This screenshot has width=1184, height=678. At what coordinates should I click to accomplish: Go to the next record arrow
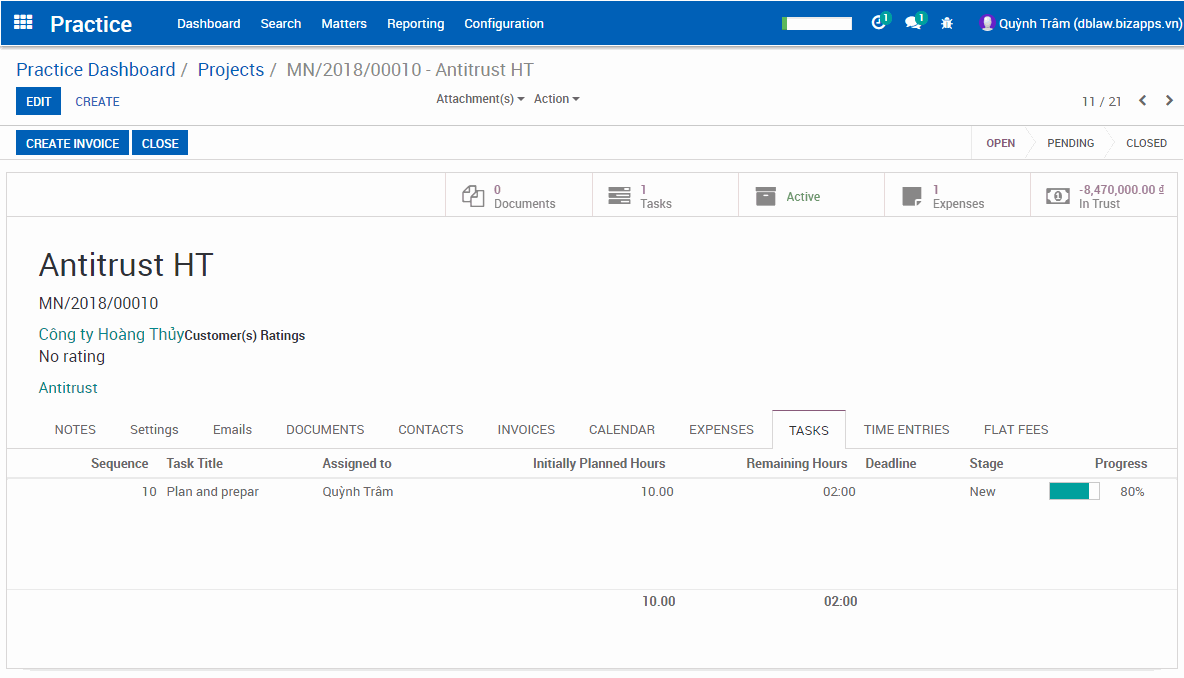pyautogui.click(x=1169, y=101)
